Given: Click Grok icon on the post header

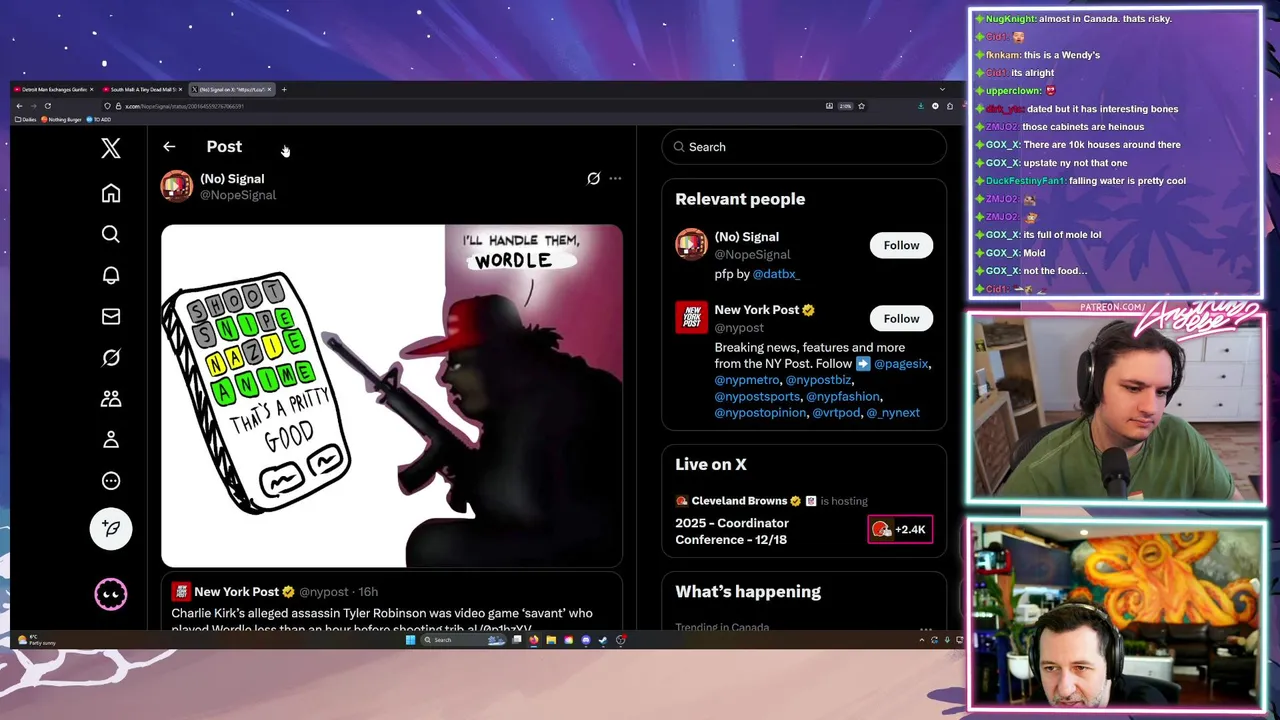Looking at the screenshot, I should 593,178.
